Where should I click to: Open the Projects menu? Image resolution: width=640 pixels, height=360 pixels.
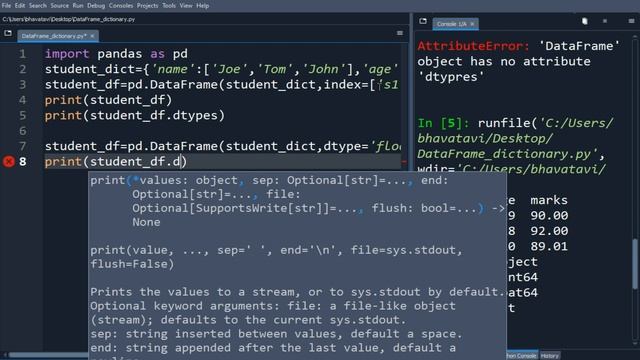click(147, 6)
